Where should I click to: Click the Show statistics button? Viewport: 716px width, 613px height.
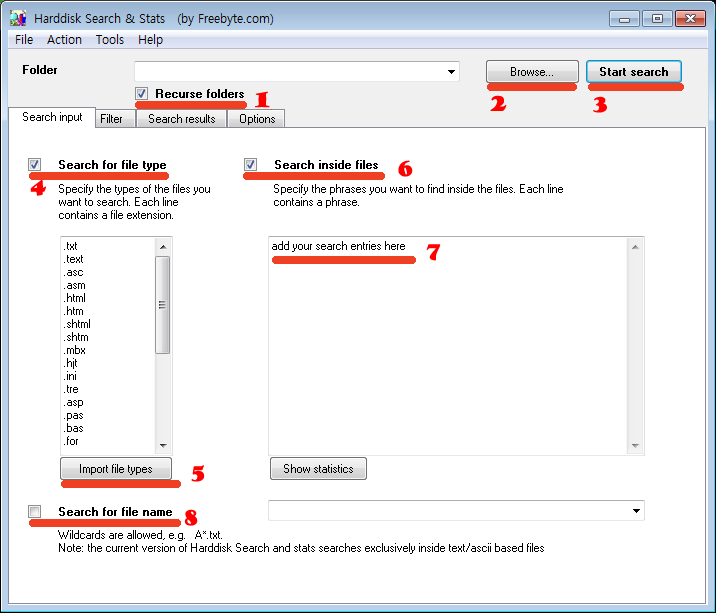318,469
